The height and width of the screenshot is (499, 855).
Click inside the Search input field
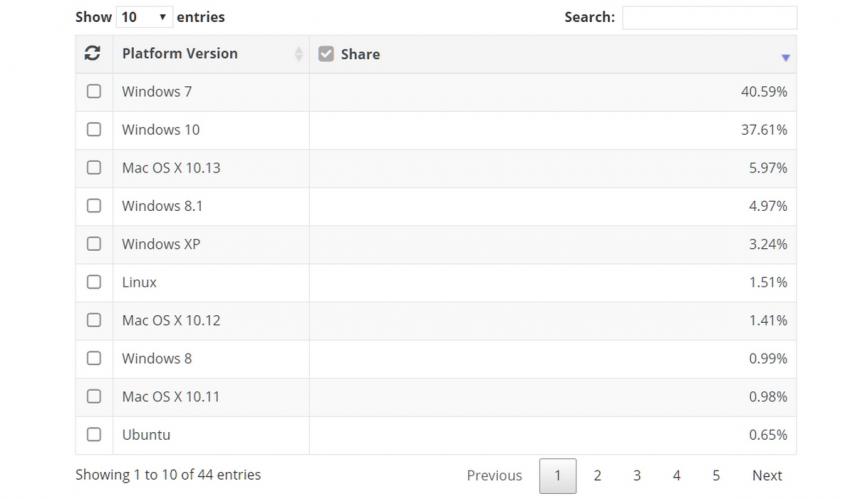click(x=709, y=17)
